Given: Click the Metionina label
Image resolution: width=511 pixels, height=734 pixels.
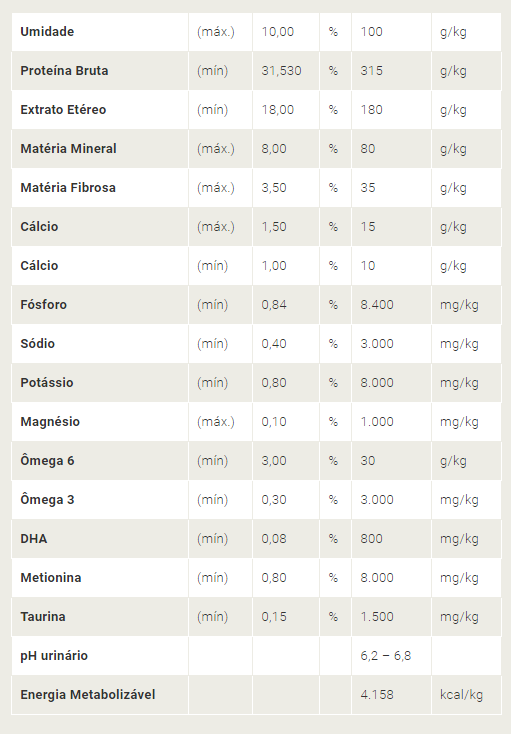Looking at the screenshot, I should (51, 578).
